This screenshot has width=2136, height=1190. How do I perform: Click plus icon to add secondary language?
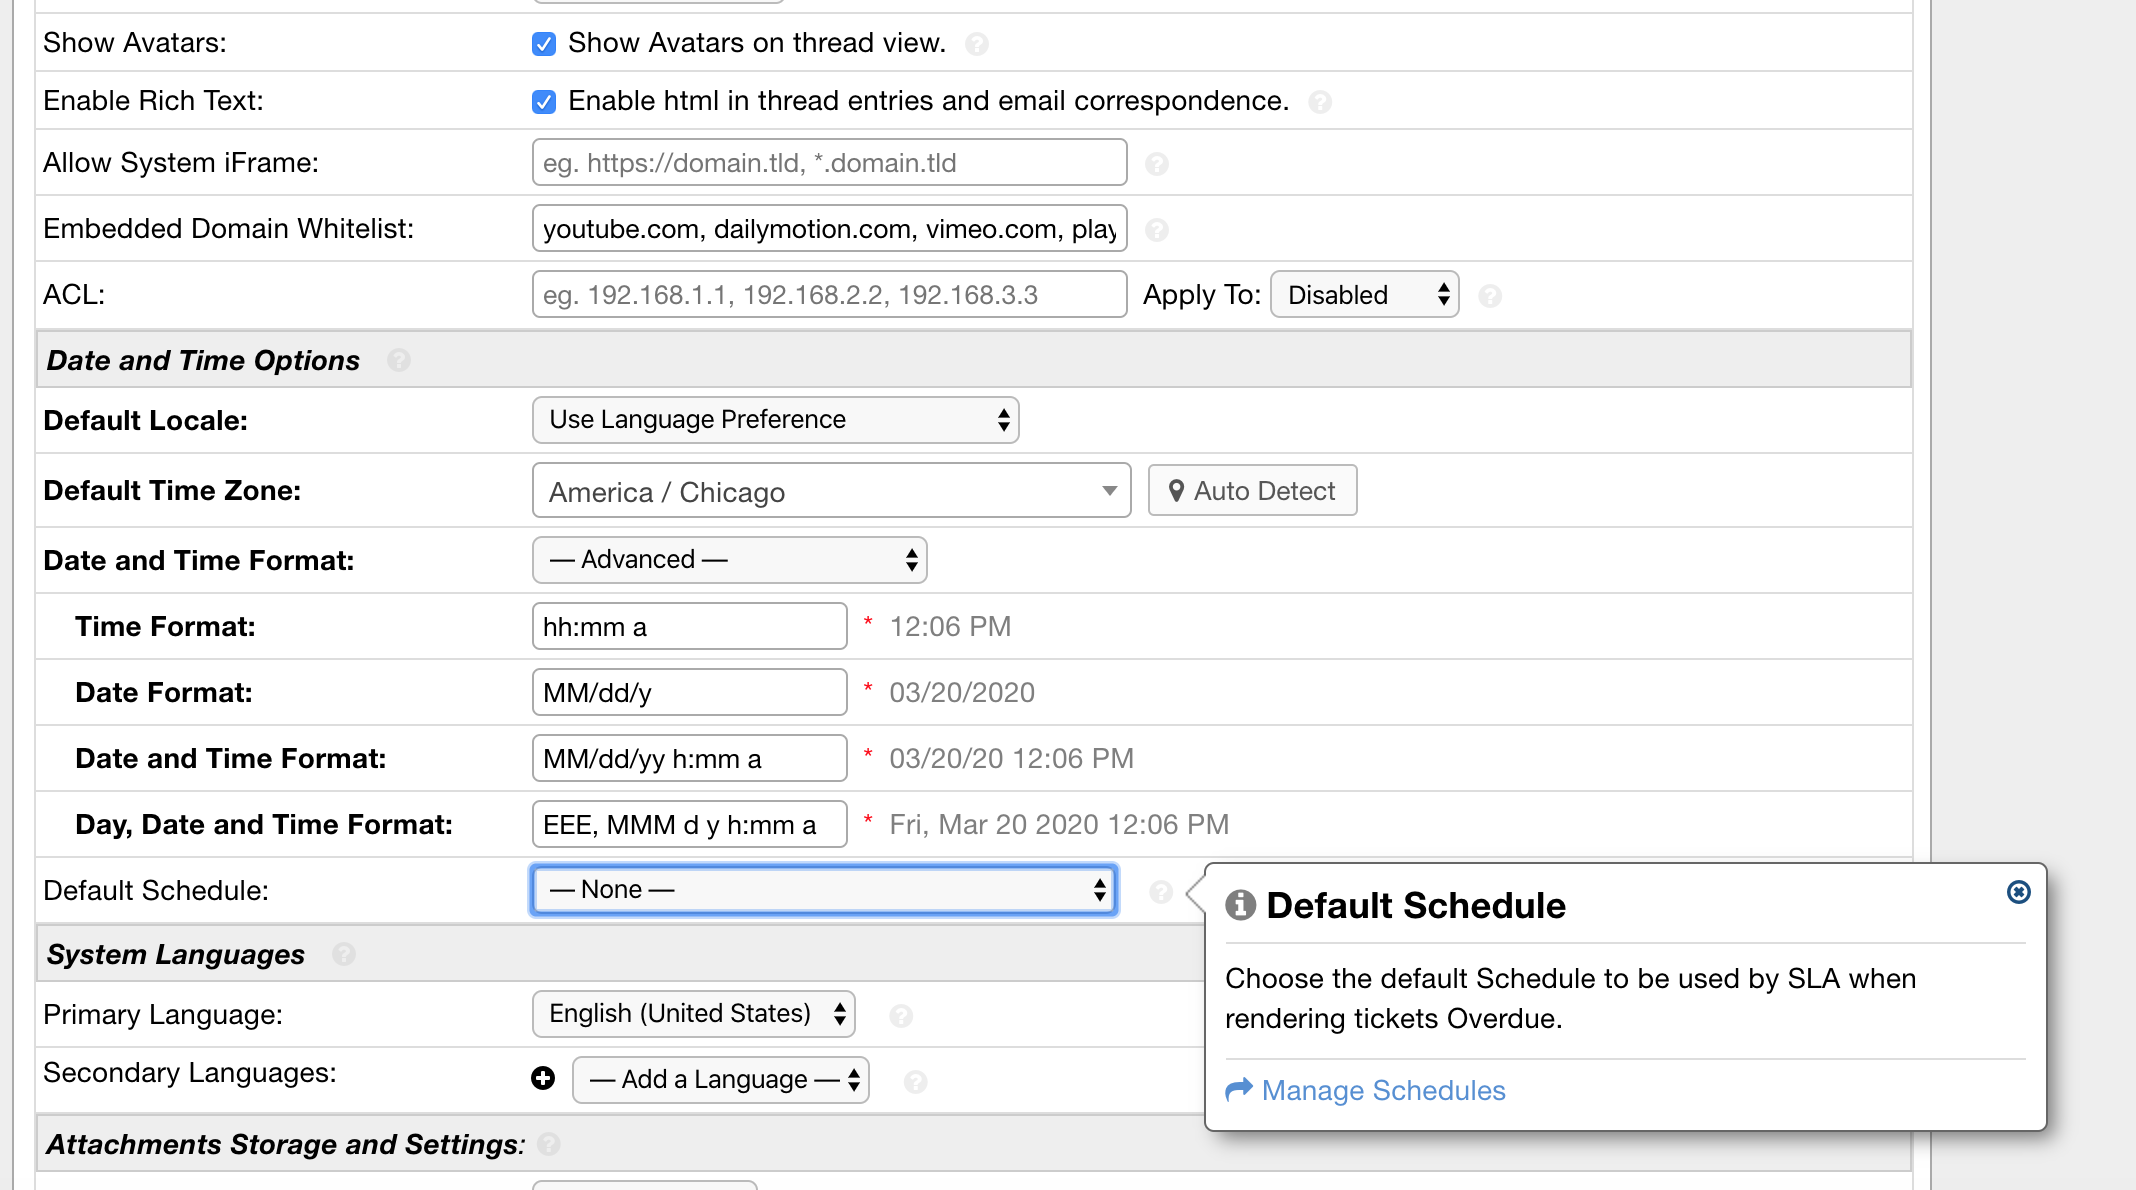(543, 1078)
